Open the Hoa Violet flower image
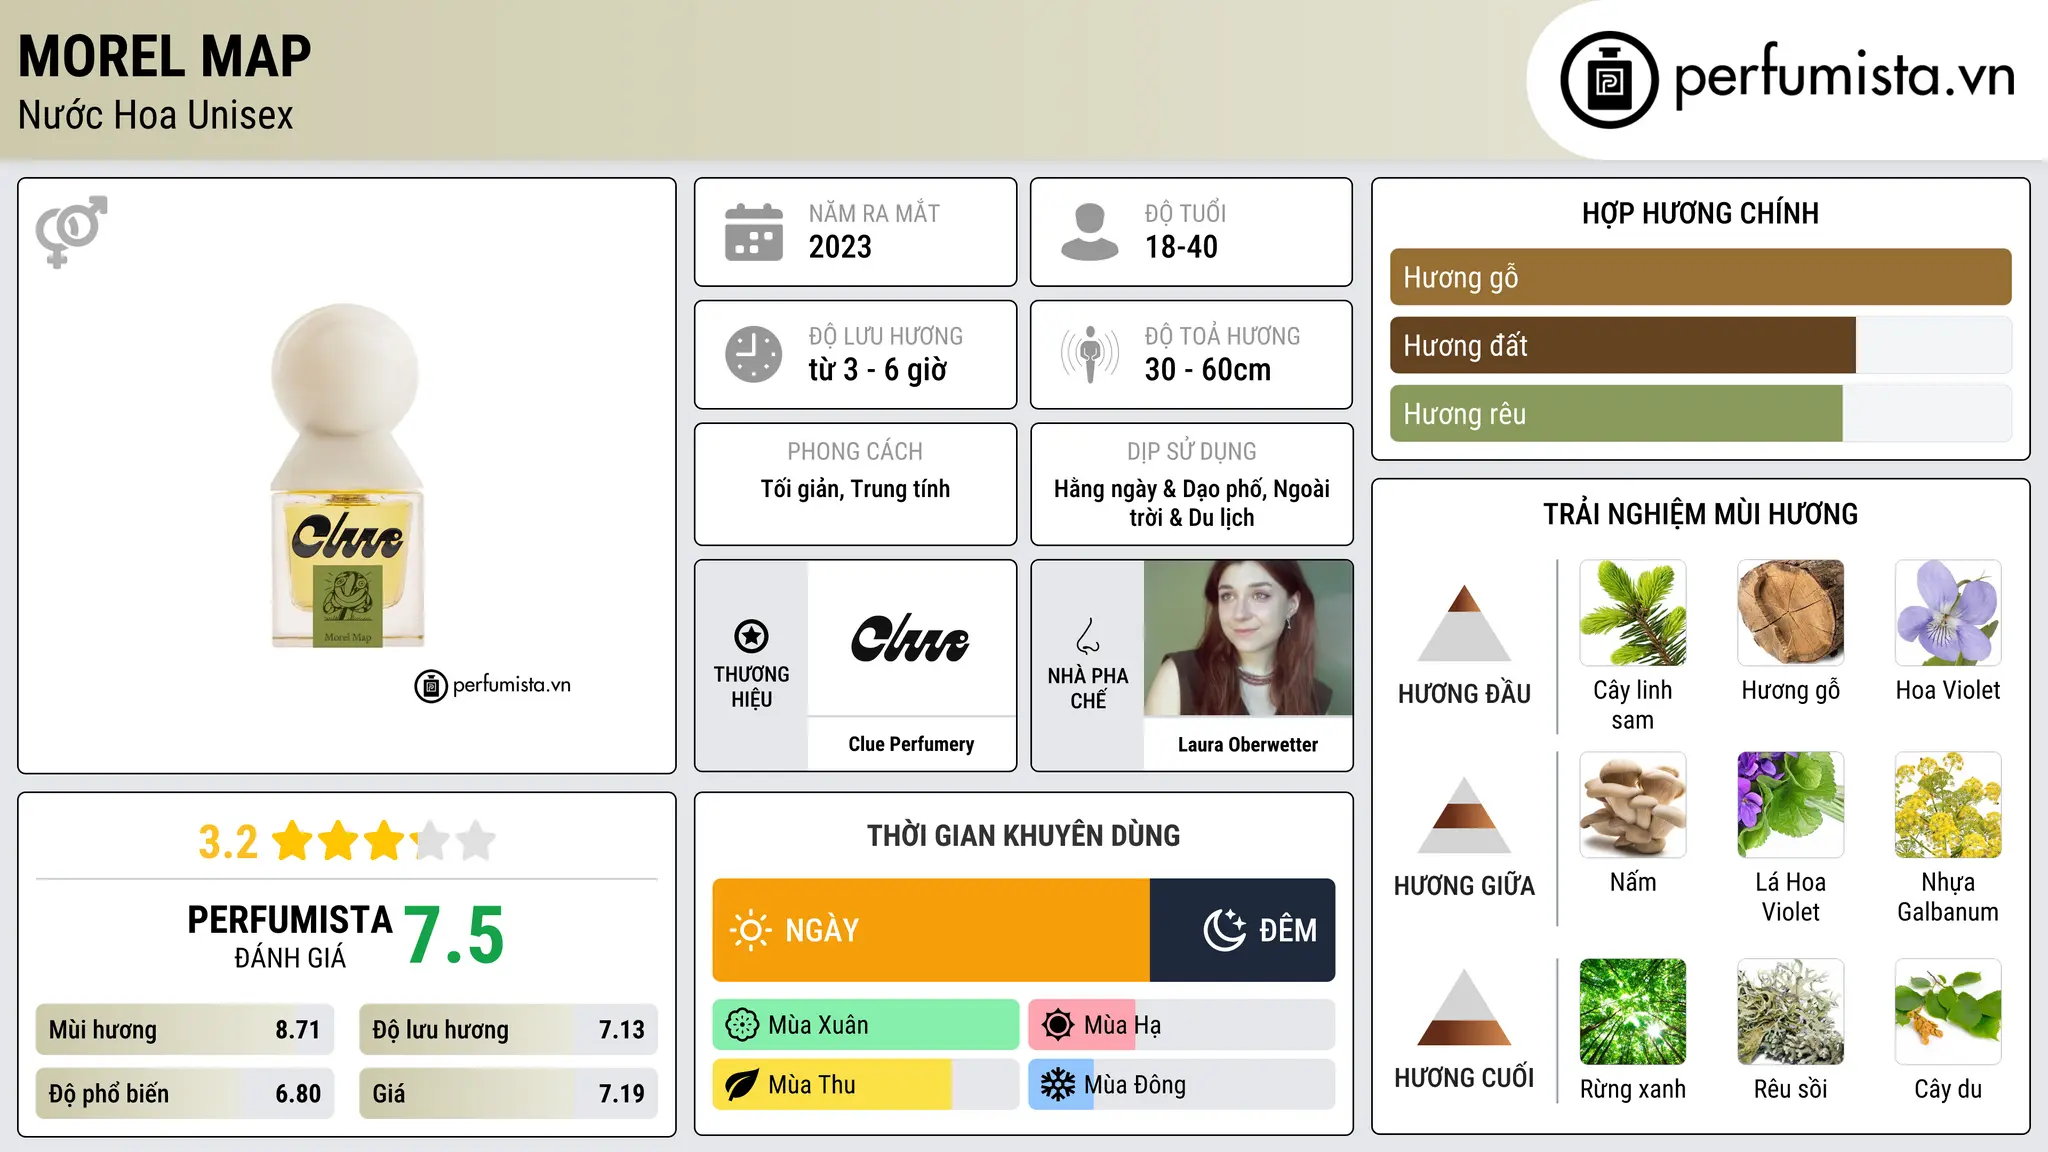 (1948, 612)
